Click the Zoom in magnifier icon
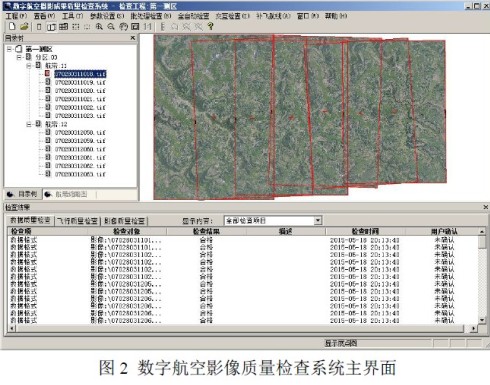 pos(99,27)
